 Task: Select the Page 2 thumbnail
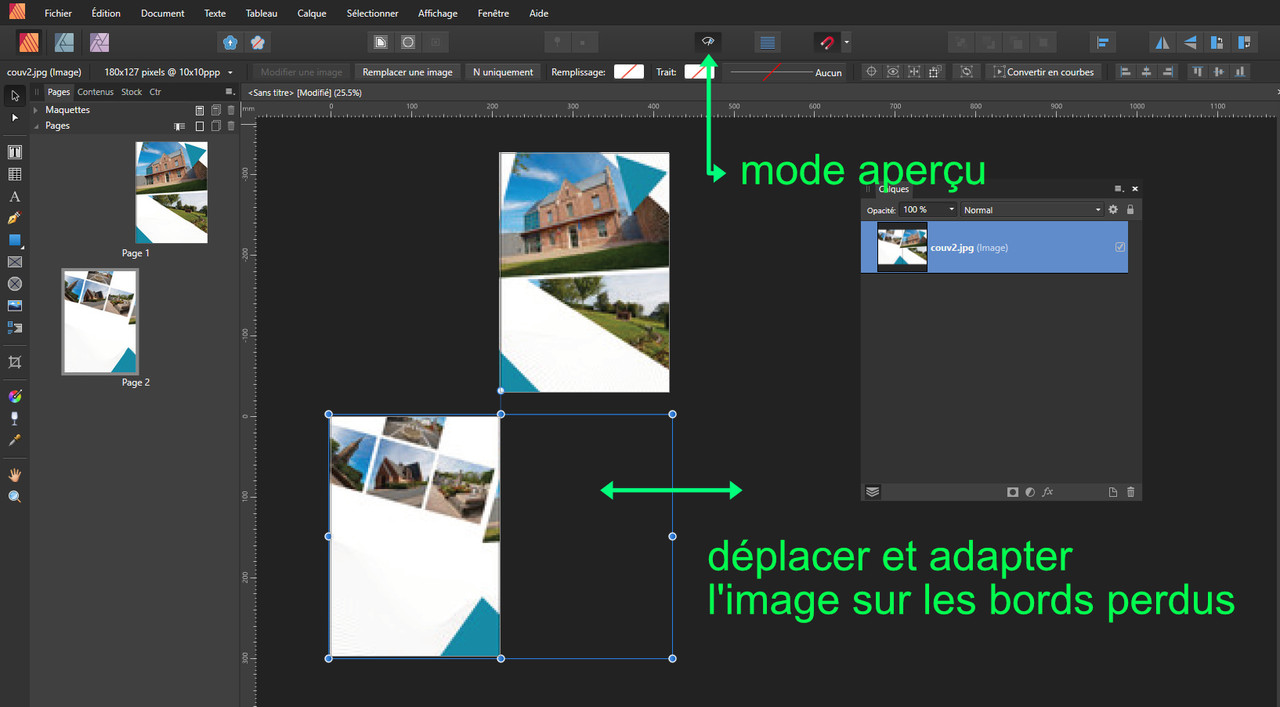pos(100,321)
